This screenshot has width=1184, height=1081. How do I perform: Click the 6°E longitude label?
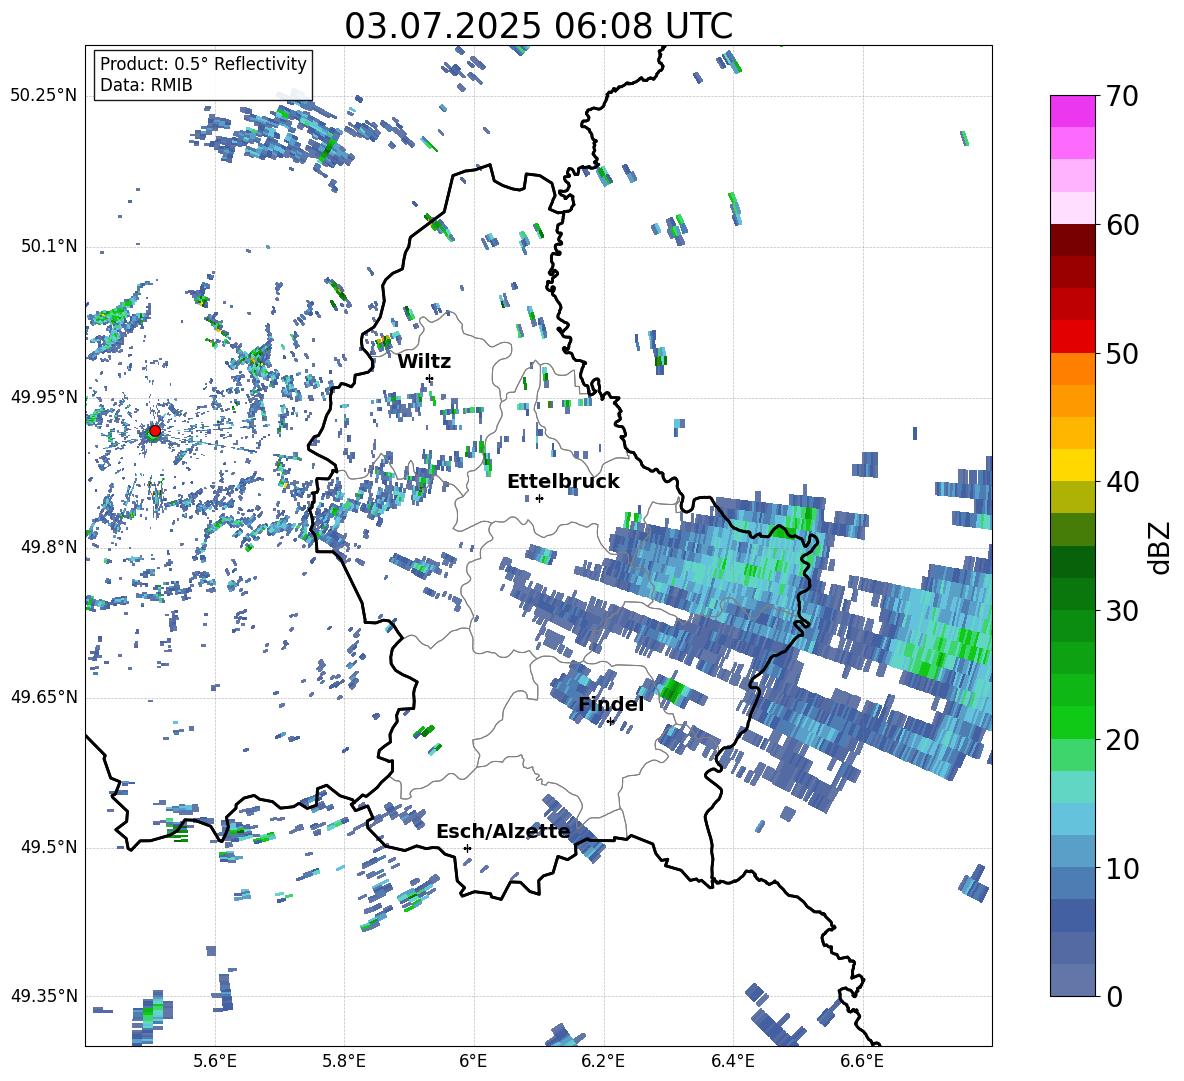[473, 1061]
